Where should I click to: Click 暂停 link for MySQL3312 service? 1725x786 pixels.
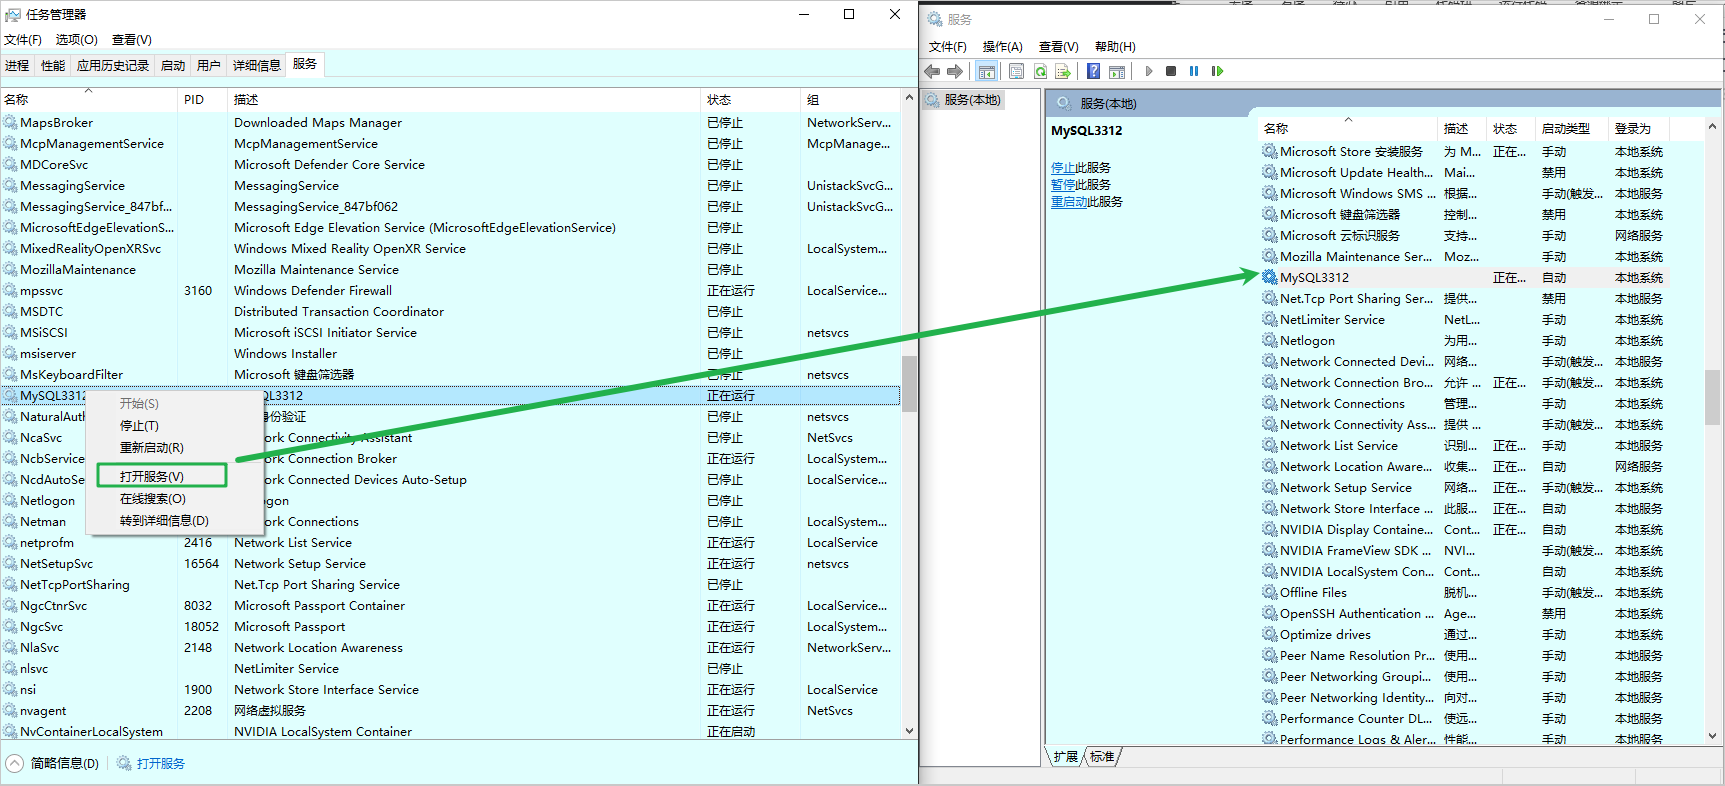point(1063,184)
